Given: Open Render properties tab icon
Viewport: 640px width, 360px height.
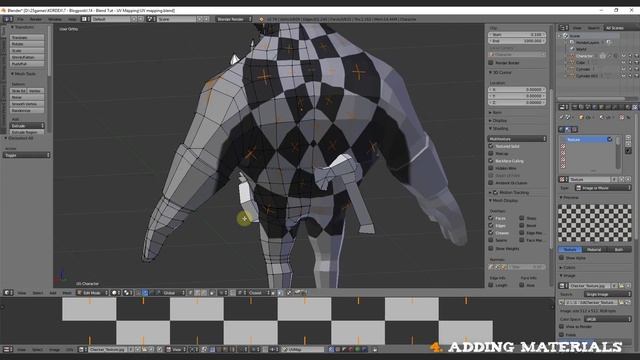Looking at the screenshot, I should 575,107.
